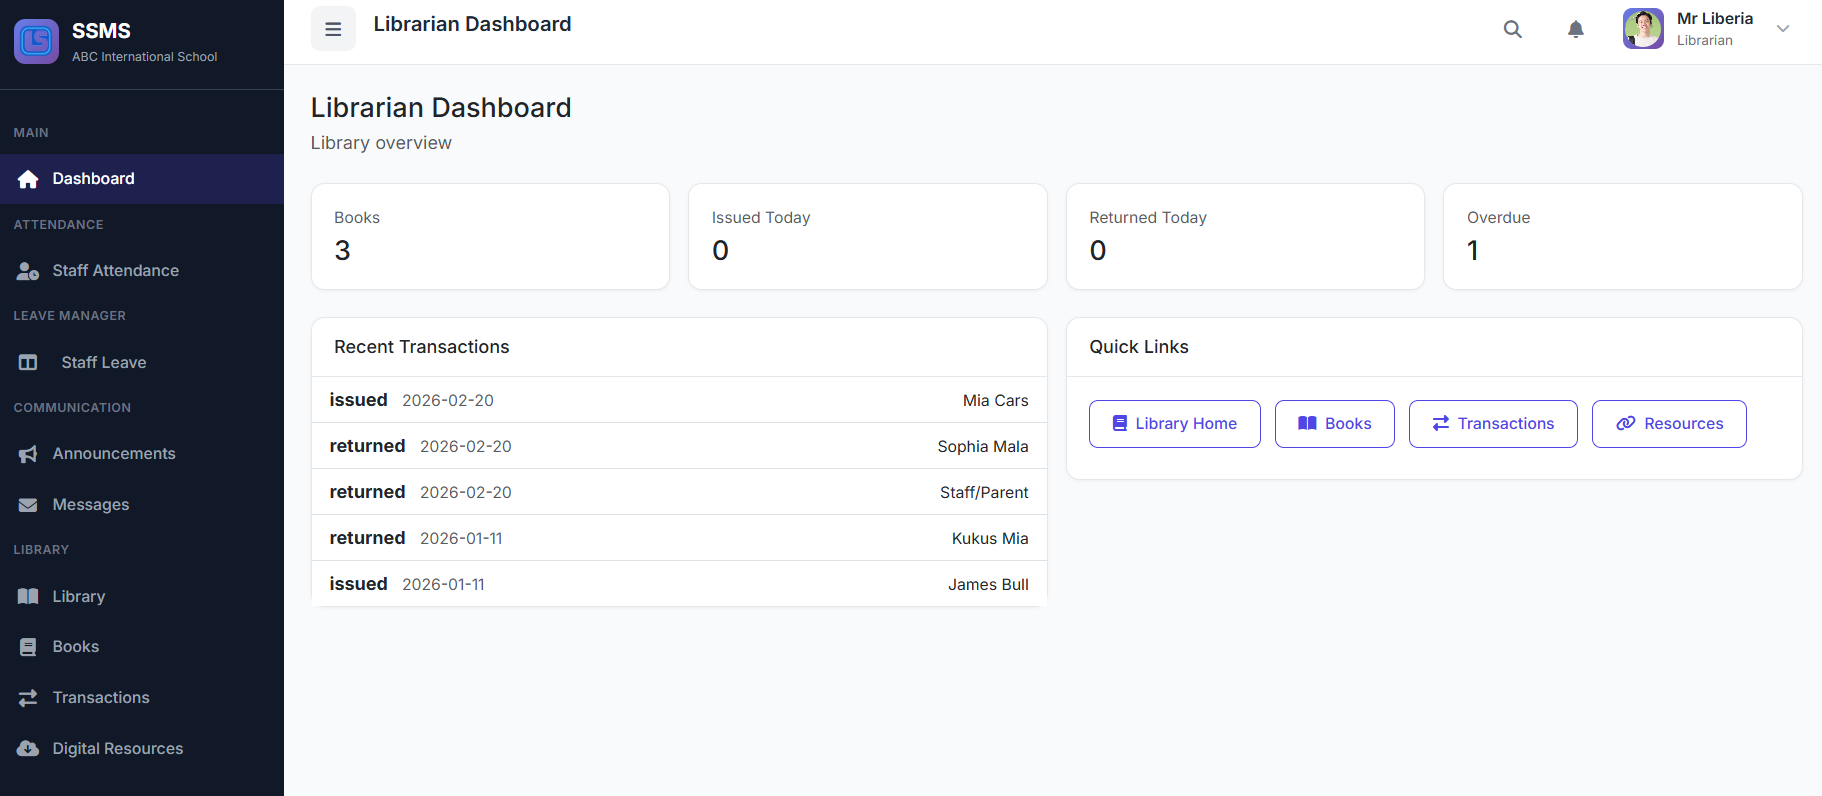Open notifications bell icon
This screenshot has width=1822, height=796.
point(1575,30)
